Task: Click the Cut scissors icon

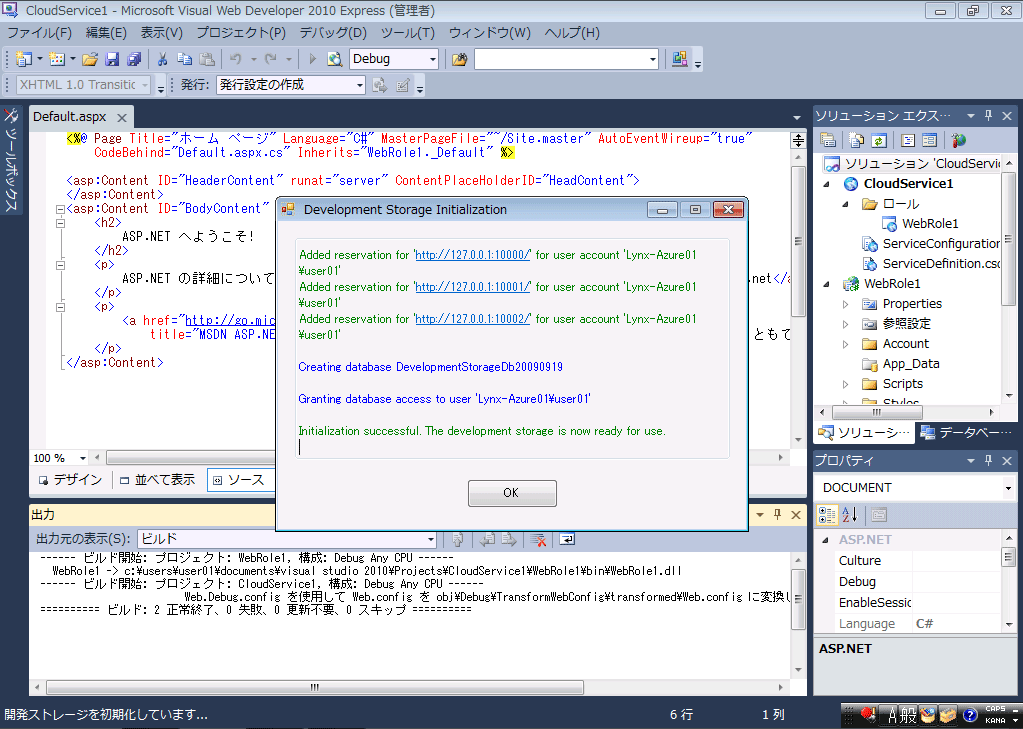Action: coord(162,59)
